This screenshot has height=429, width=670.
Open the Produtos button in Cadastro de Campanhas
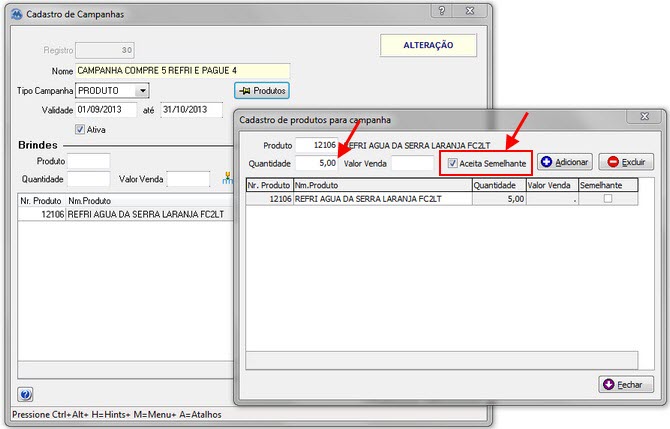pyautogui.click(x=262, y=91)
